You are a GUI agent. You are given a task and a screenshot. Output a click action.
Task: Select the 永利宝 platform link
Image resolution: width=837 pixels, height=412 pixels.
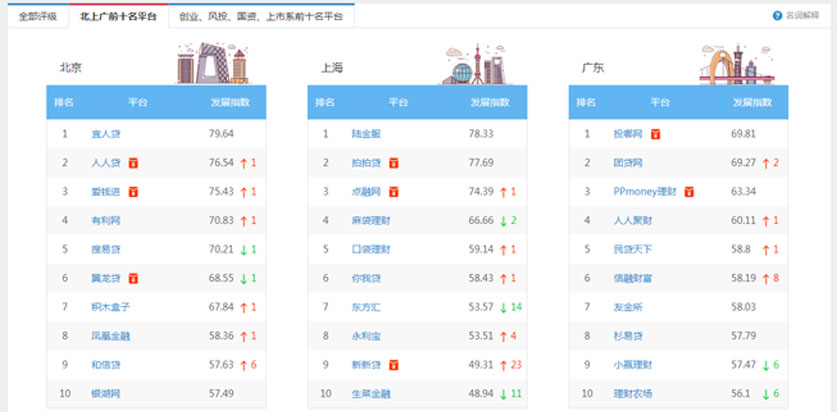[x=367, y=336]
